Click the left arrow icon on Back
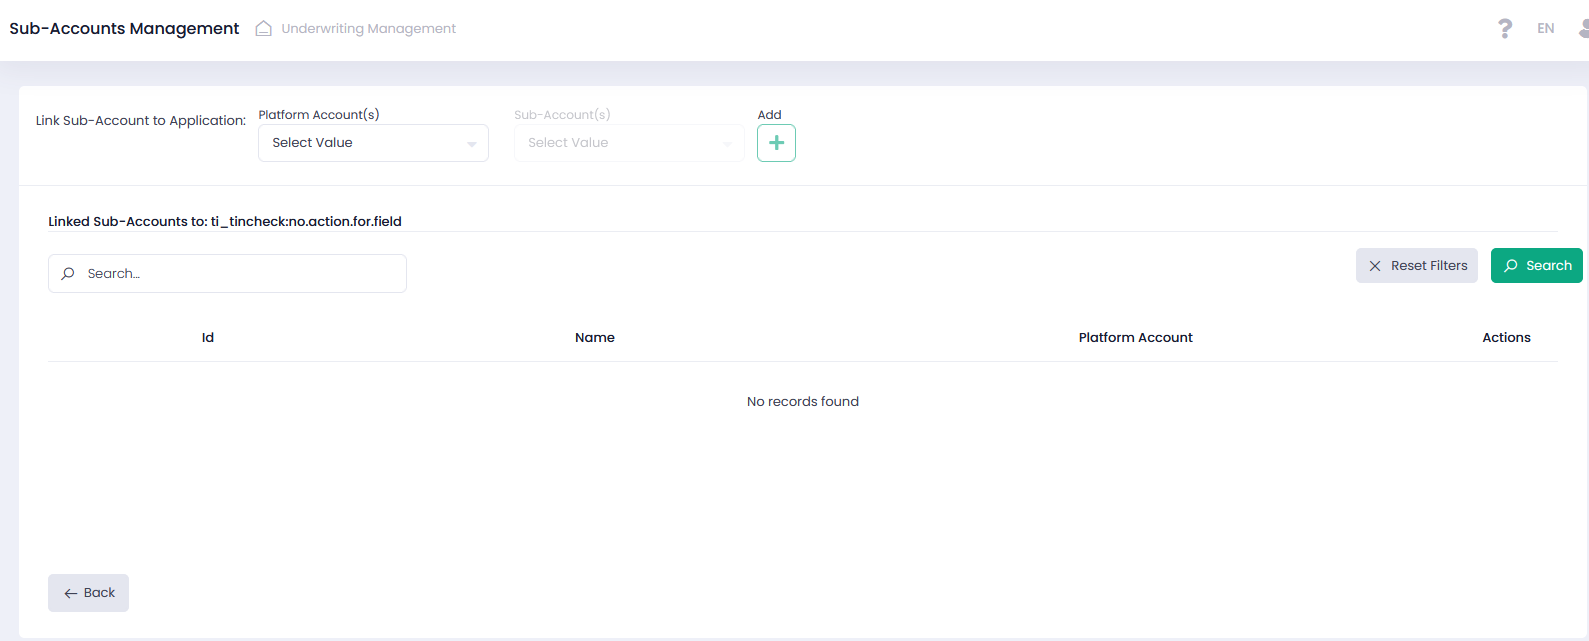 pos(71,594)
